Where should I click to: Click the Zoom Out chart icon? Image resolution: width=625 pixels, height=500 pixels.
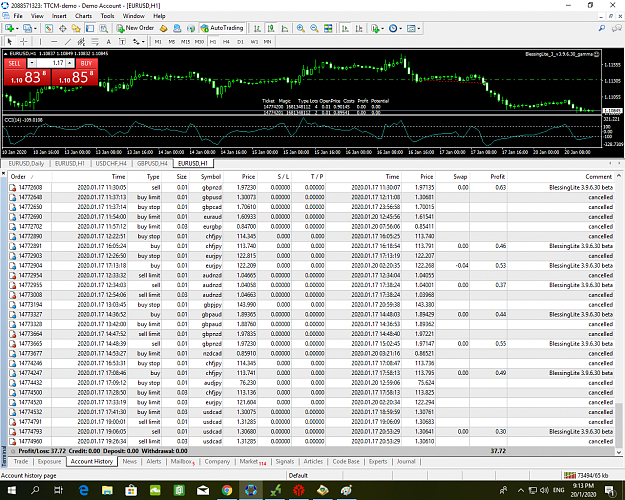click(314, 28)
